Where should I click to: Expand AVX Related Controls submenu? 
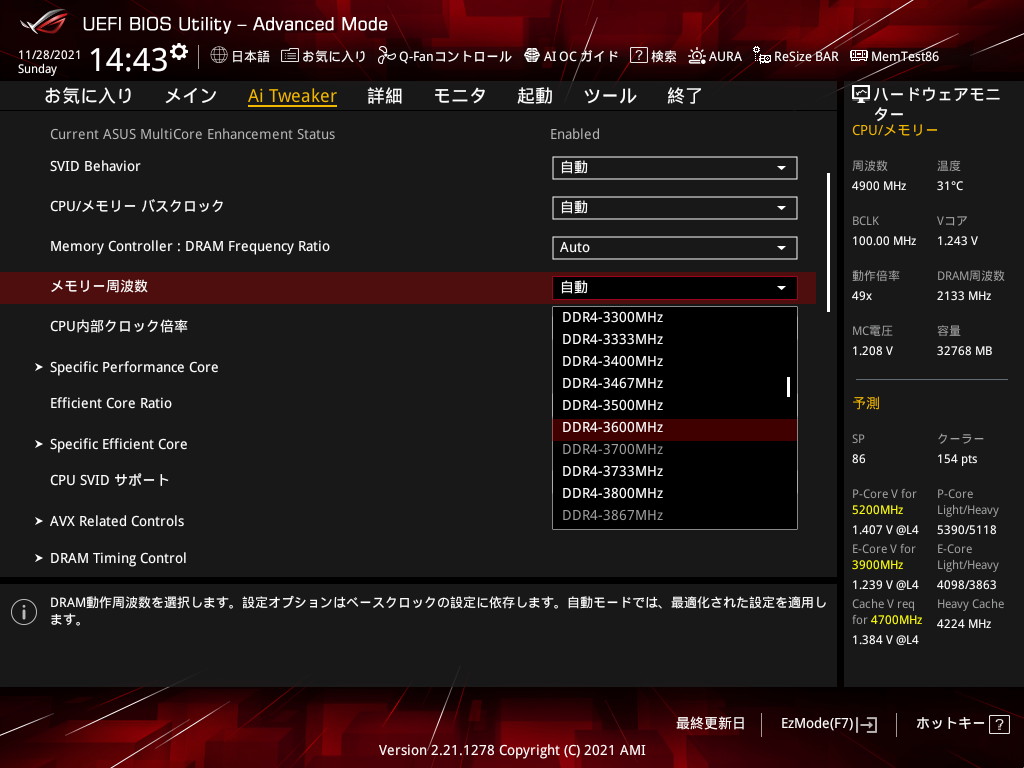(117, 521)
